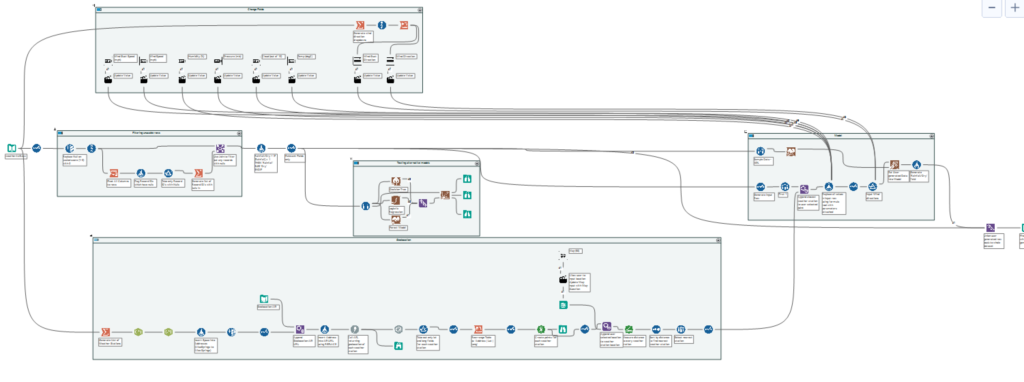This screenshot has height=382, width=1024.
Task: Click the purple Find Replace tool in right container
Action: click(x=805, y=189)
